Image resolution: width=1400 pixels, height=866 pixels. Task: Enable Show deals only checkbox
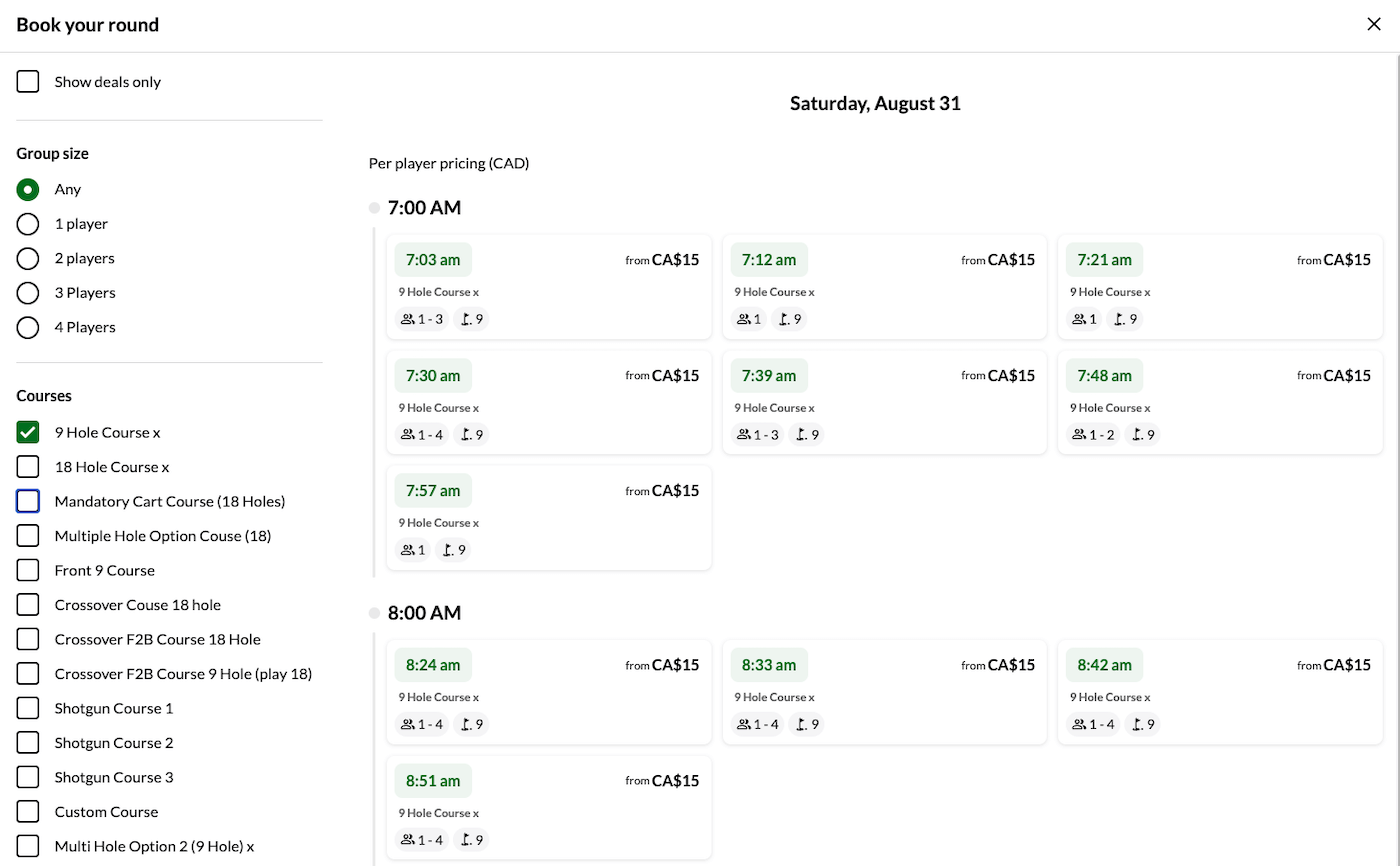(x=28, y=82)
